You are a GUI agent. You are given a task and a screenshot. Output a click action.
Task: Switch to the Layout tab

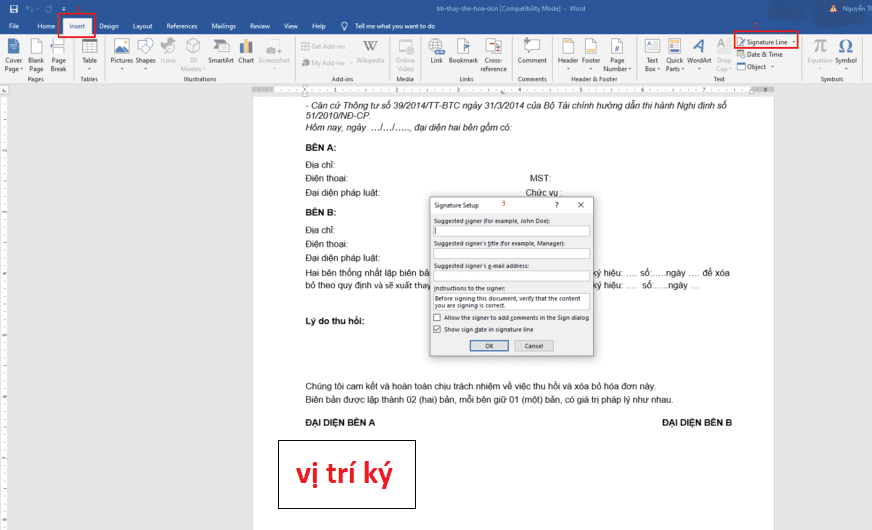pyautogui.click(x=142, y=26)
